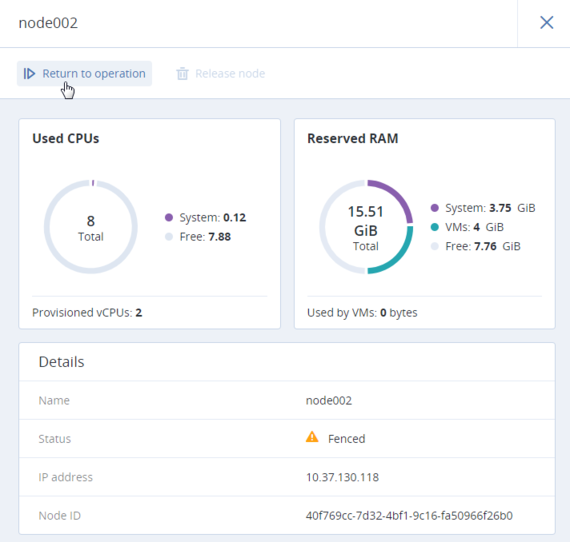570x542 pixels.
Task: Click the Reserved RAM donut chart center
Action: tap(366, 227)
